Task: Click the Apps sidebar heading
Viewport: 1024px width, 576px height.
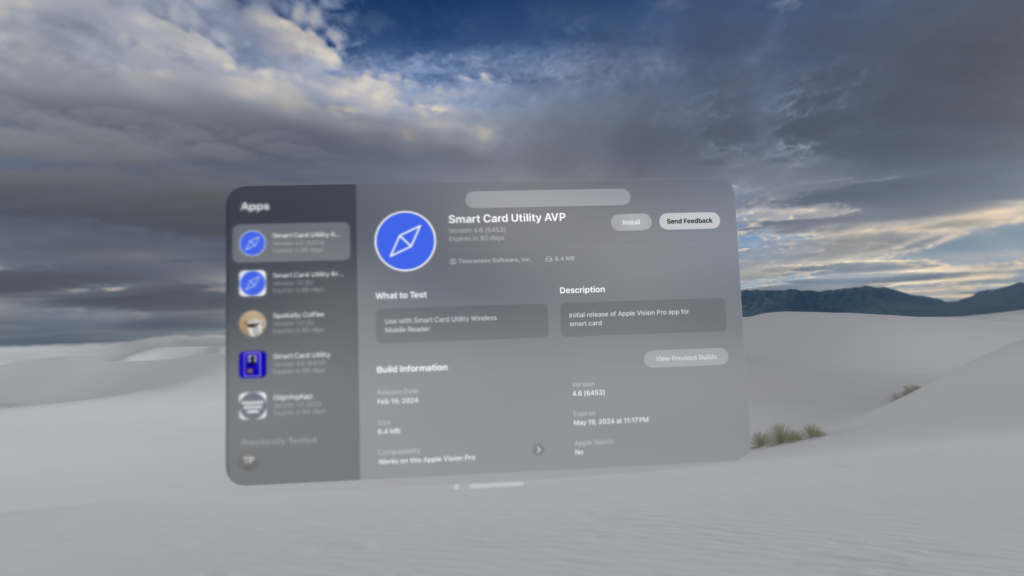Action: [255, 206]
